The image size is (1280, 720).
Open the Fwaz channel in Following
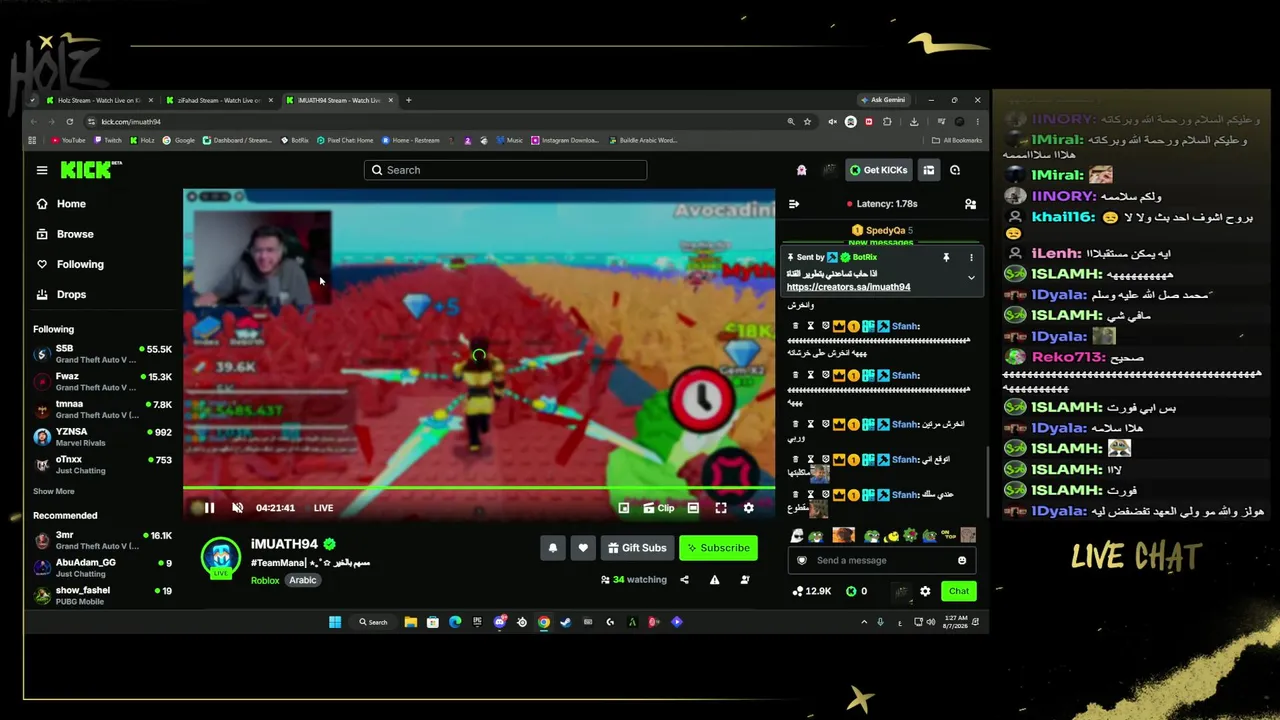click(x=103, y=381)
